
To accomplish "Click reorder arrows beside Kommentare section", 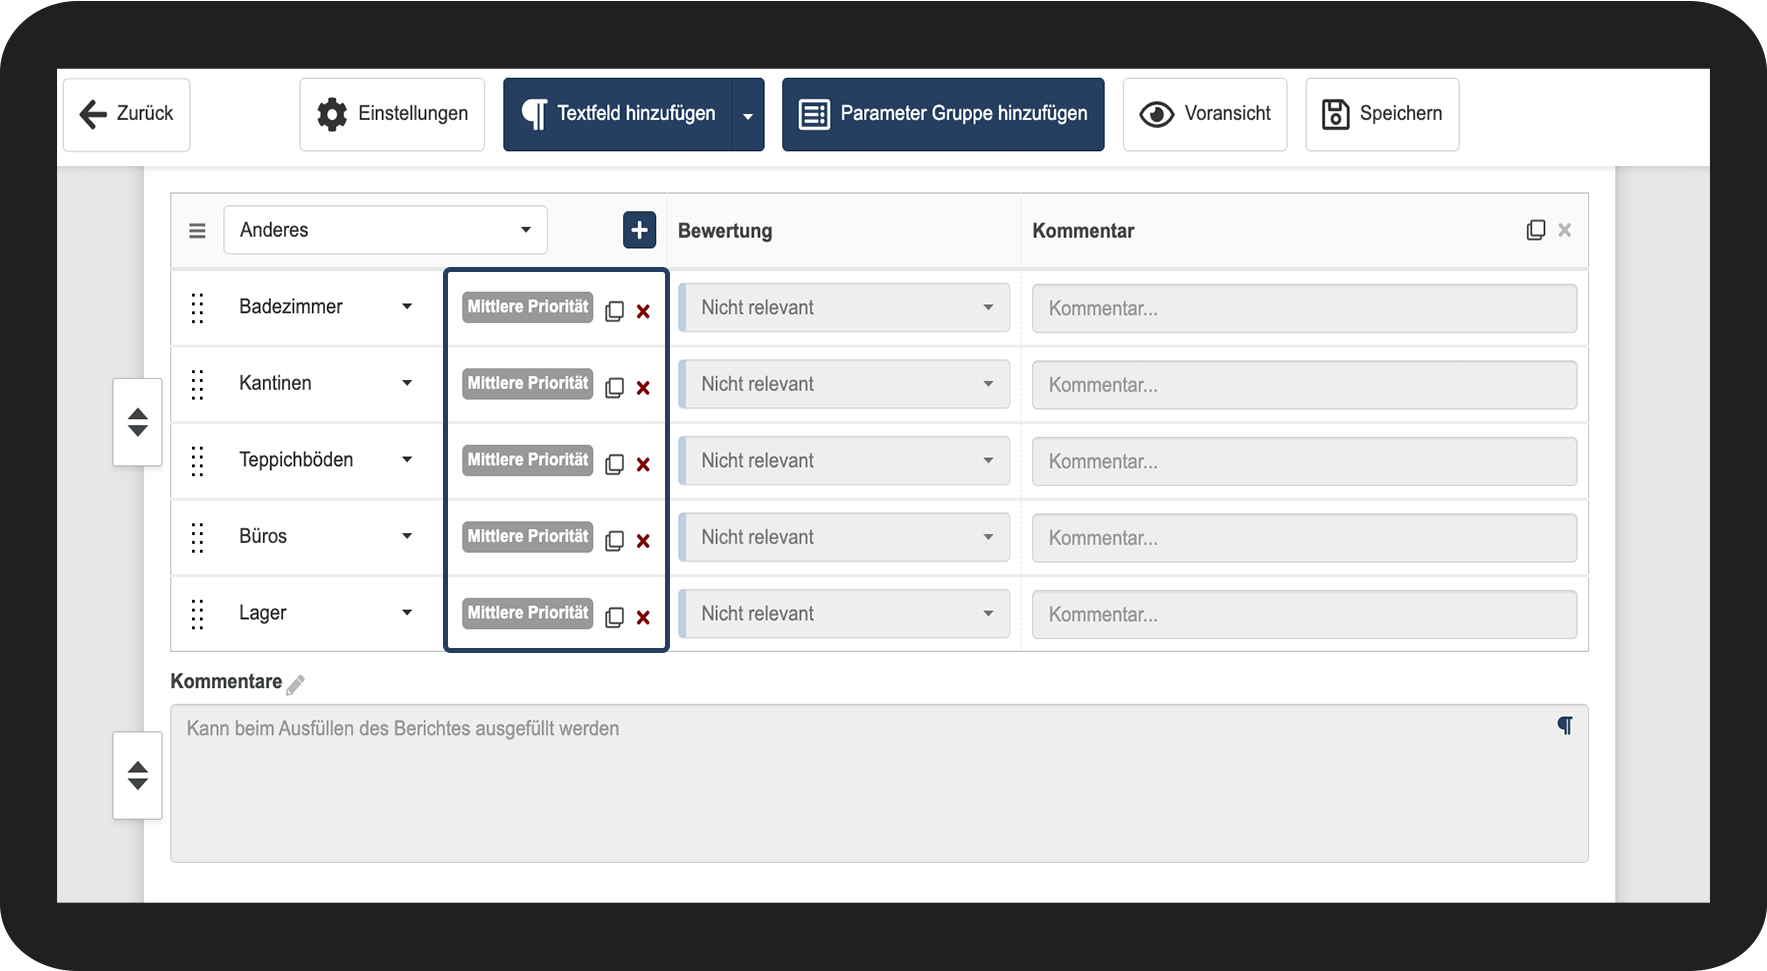I will [138, 775].
